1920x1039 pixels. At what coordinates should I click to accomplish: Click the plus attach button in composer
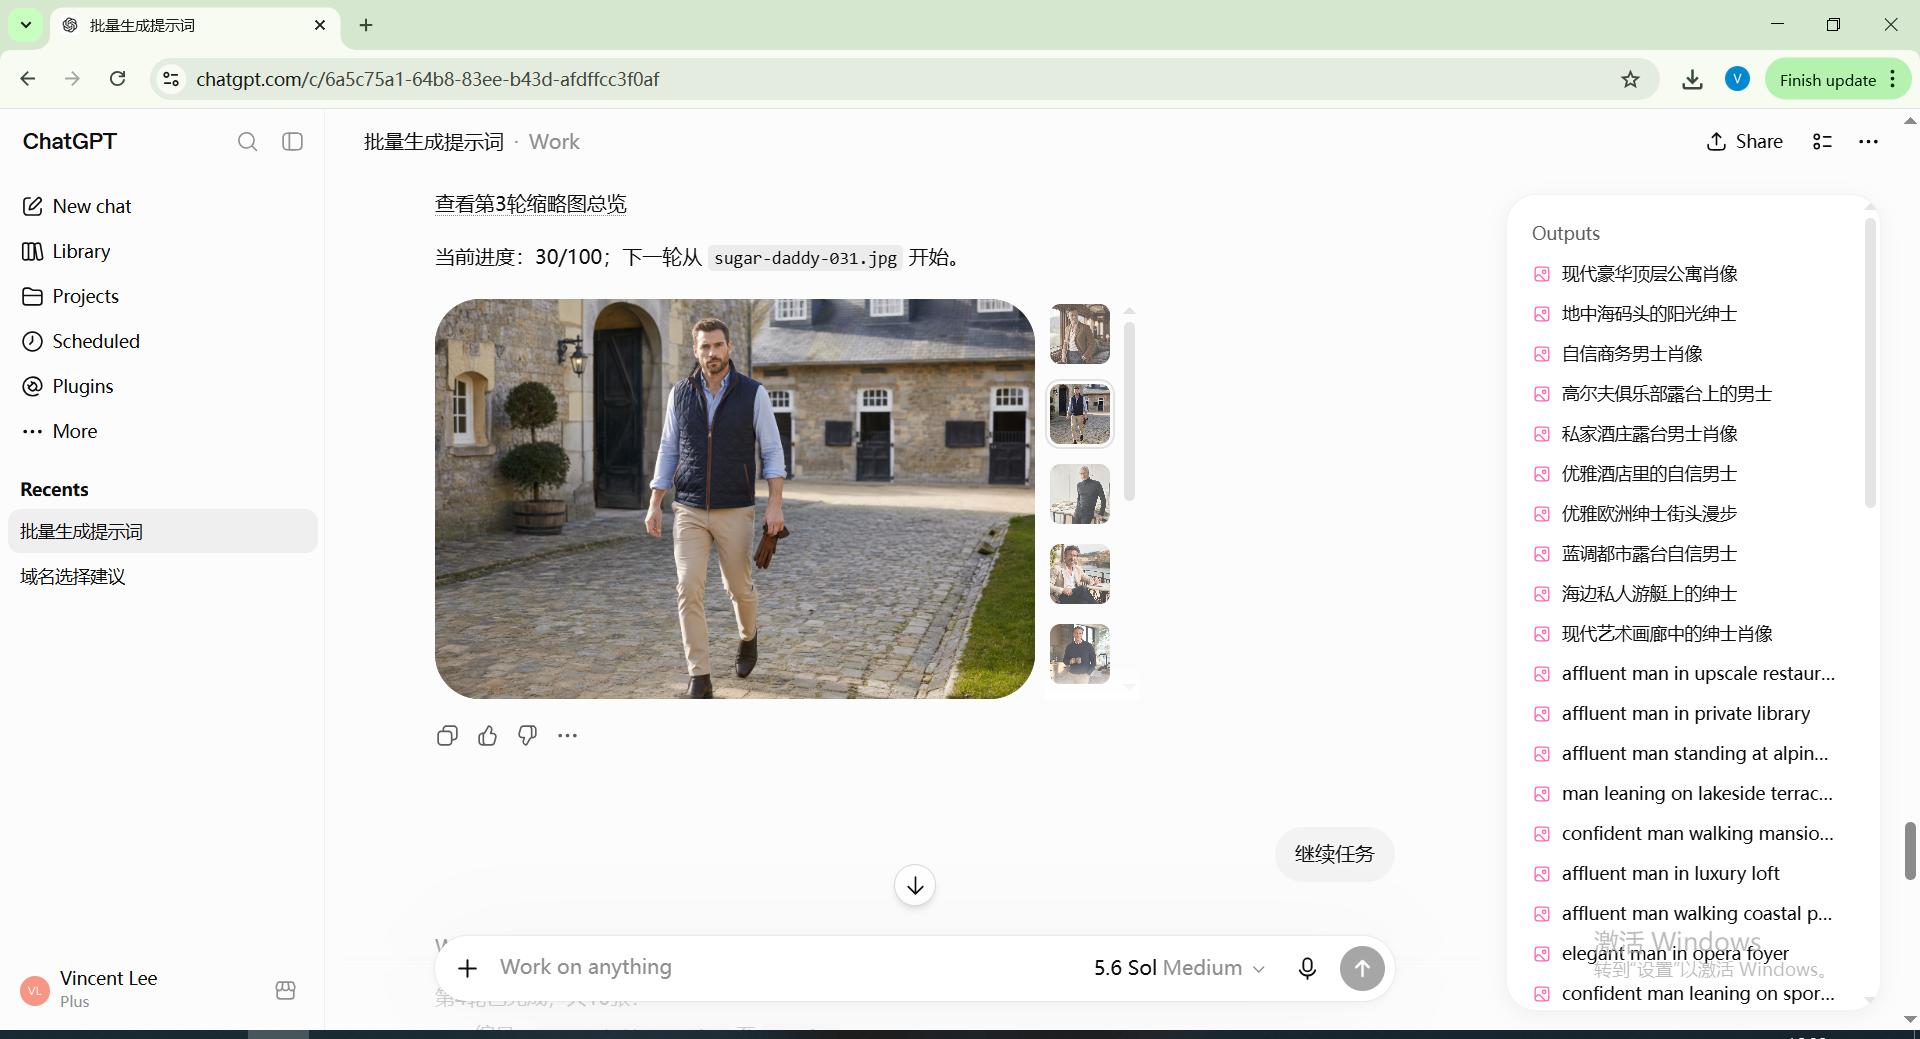coord(467,968)
